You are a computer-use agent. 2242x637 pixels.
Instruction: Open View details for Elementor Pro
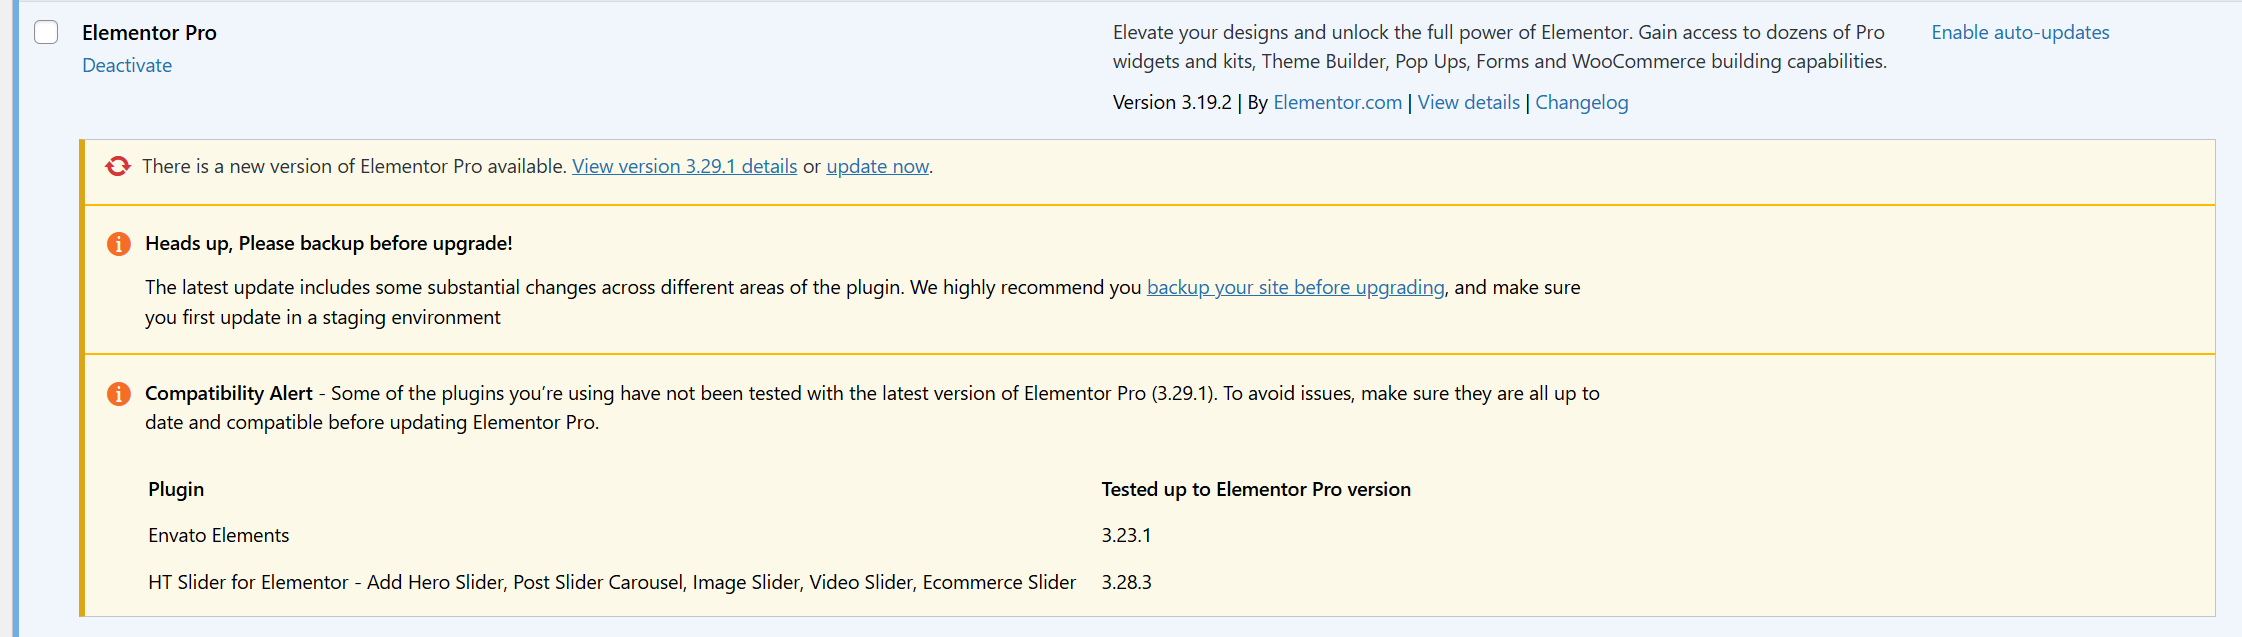1468,102
